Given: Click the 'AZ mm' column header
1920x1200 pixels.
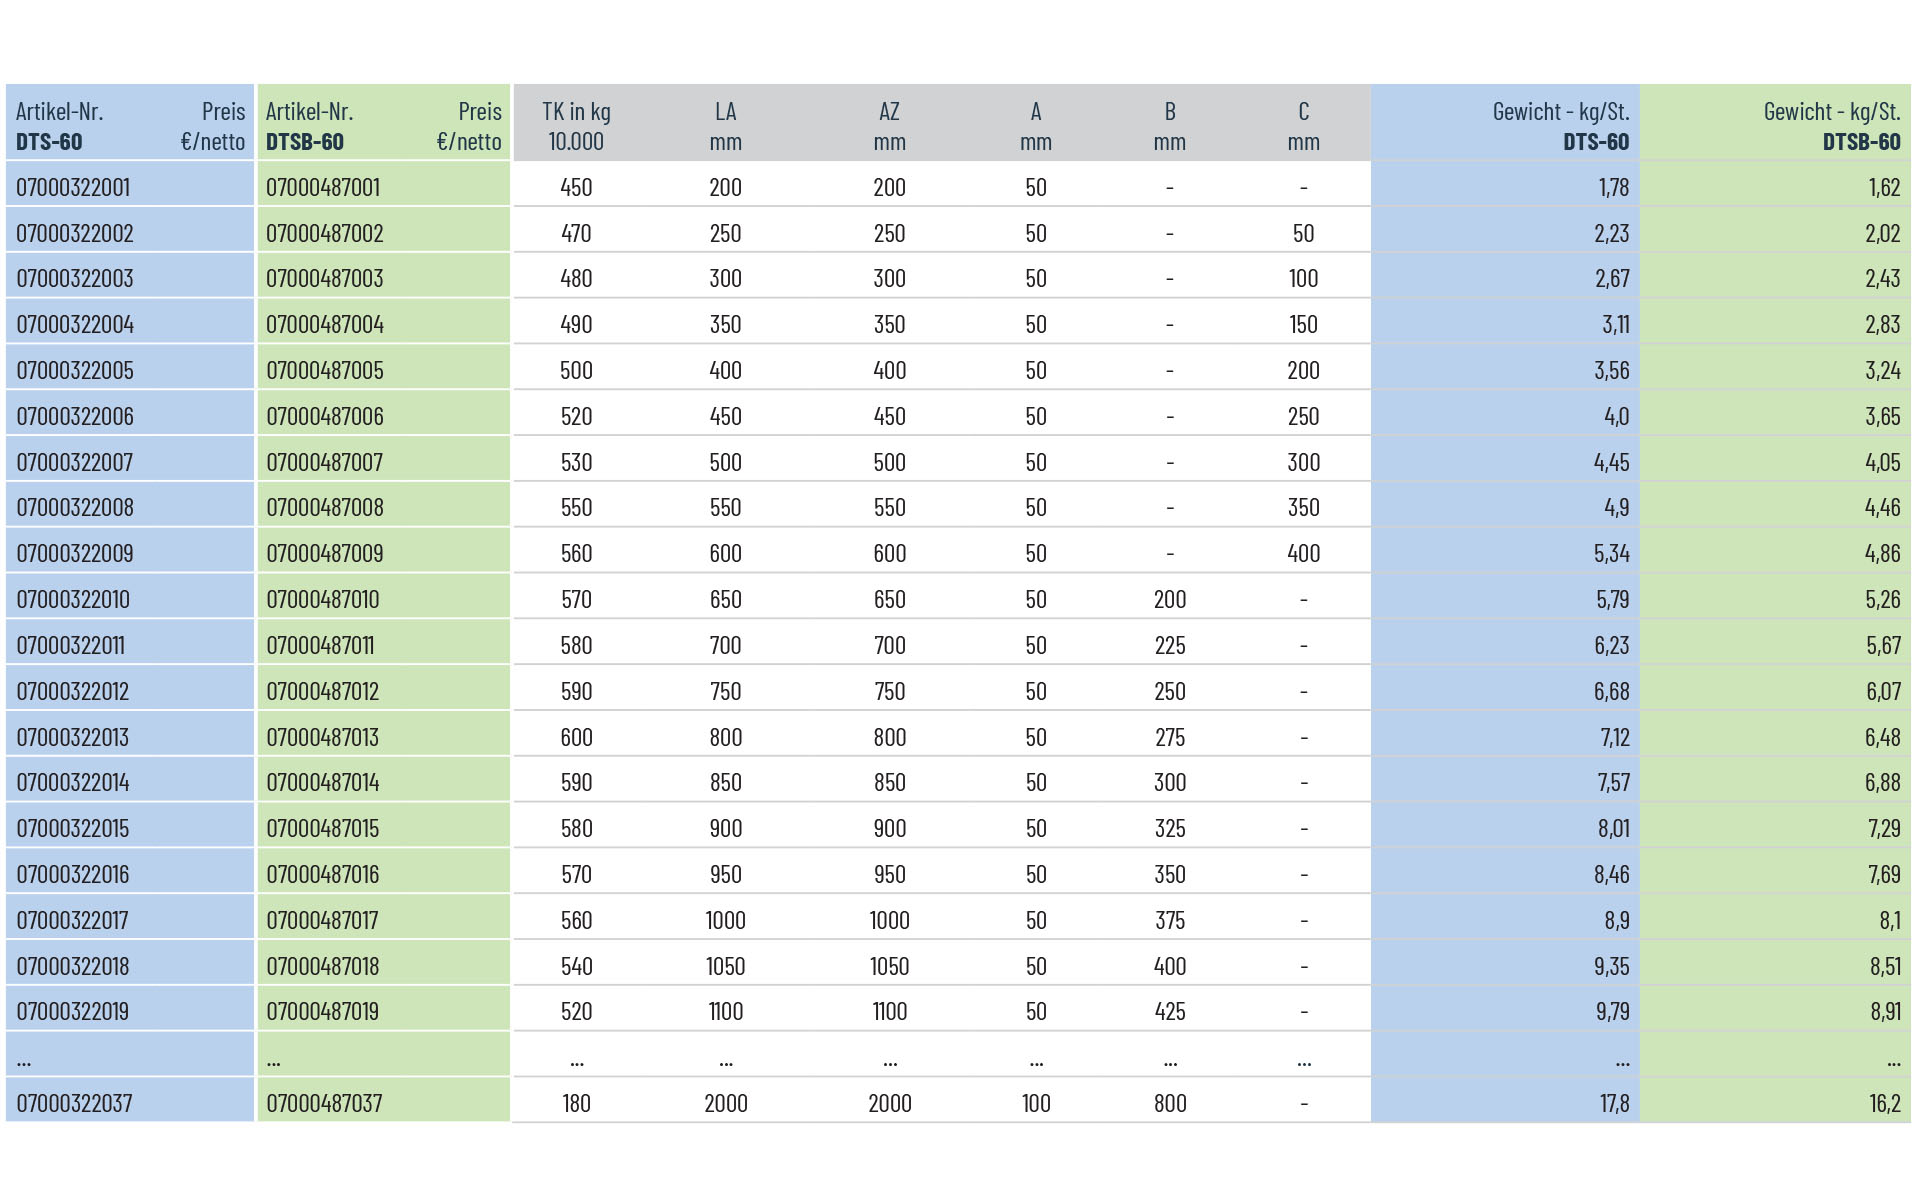Looking at the screenshot, I should (889, 126).
